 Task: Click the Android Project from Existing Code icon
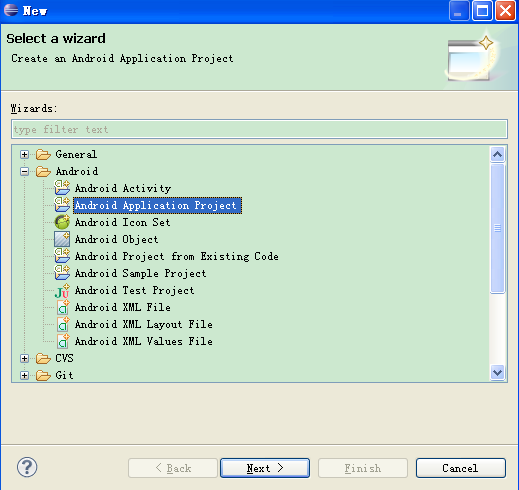[x=62, y=256]
